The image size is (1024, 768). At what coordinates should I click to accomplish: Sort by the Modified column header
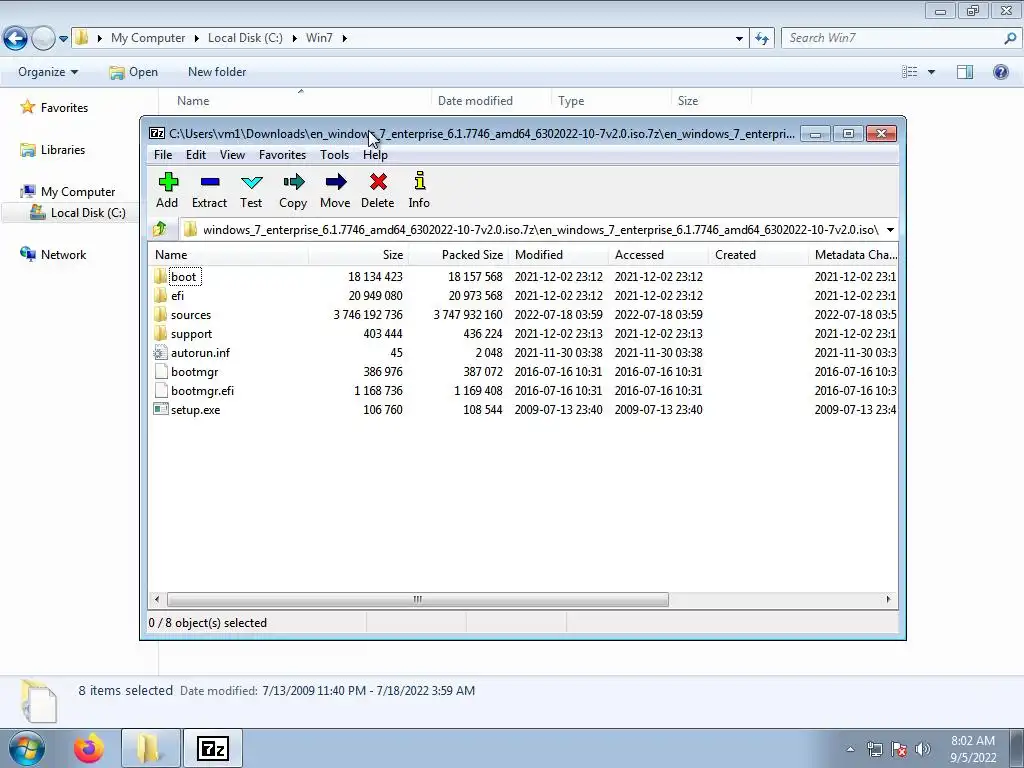[558, 255]
